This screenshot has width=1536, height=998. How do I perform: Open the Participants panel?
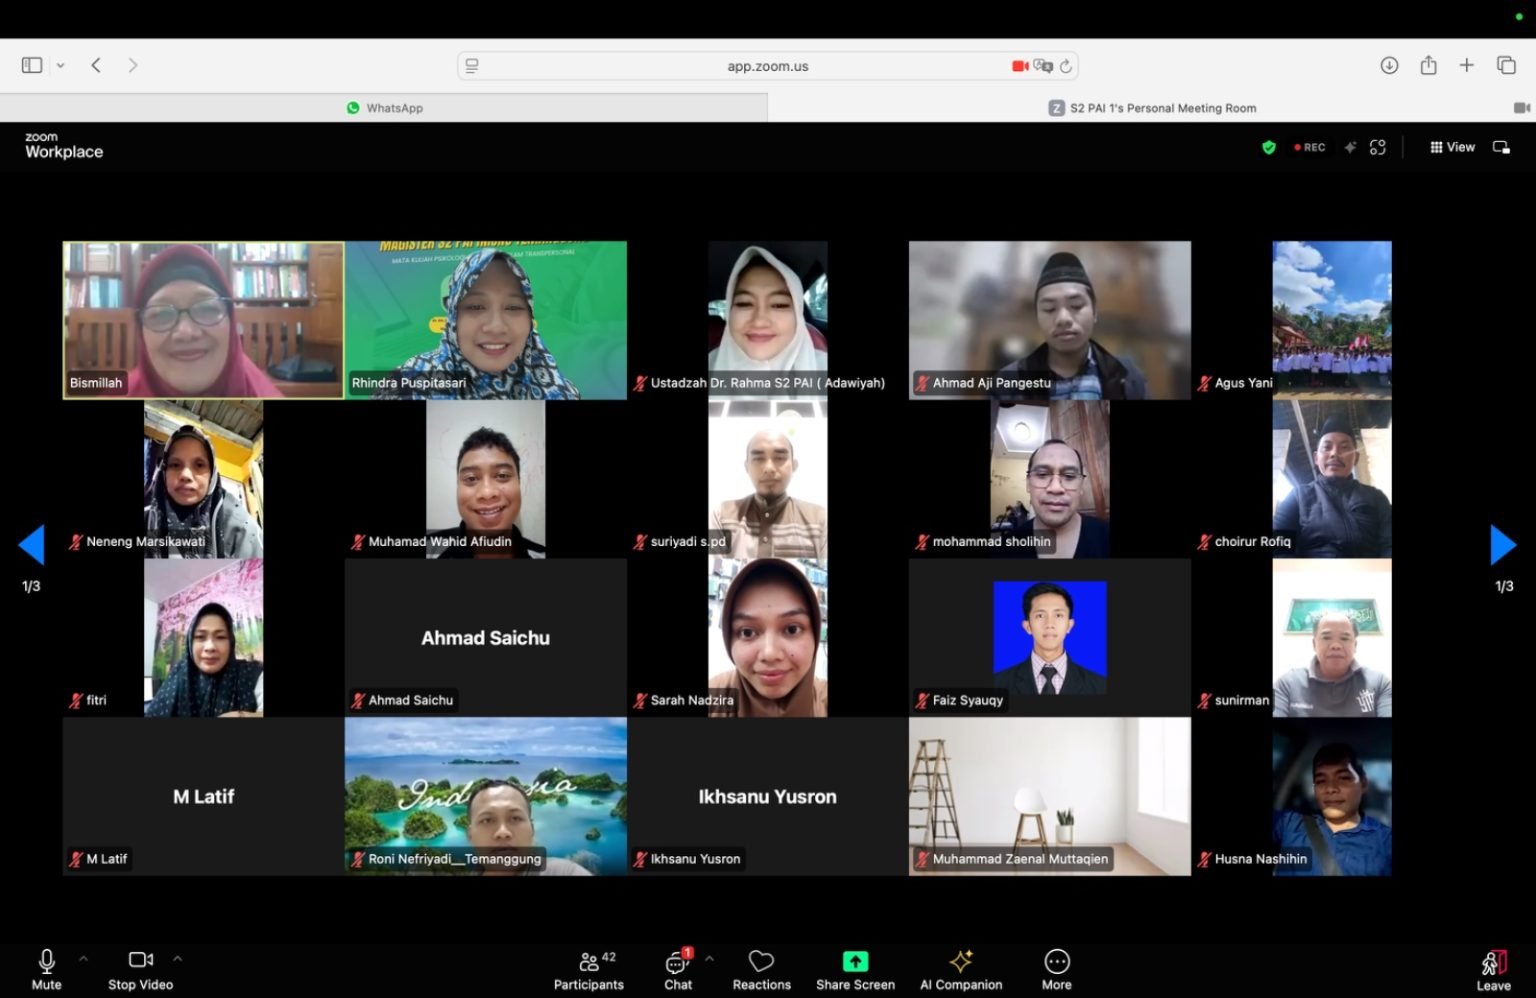tap(589, 969)
